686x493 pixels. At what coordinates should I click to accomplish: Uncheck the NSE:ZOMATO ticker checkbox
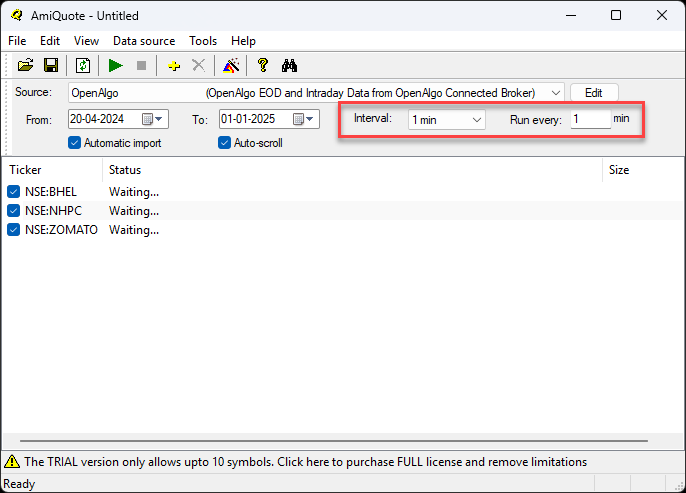(14, 230)
